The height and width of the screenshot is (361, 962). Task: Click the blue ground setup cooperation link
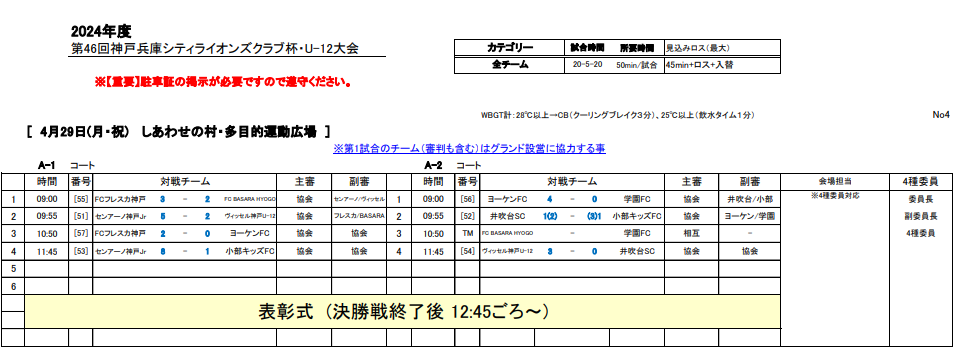click(469, 149)
